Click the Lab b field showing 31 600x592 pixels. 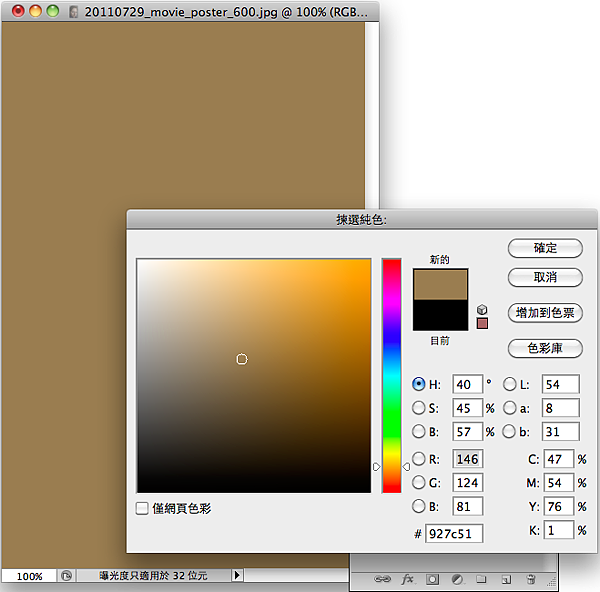pos(561,431)
